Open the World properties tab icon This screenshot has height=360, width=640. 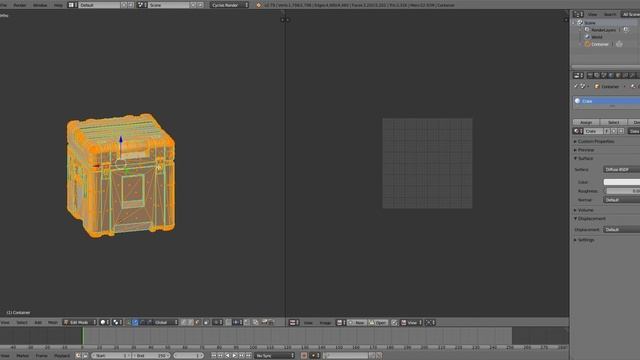point(611,76)
